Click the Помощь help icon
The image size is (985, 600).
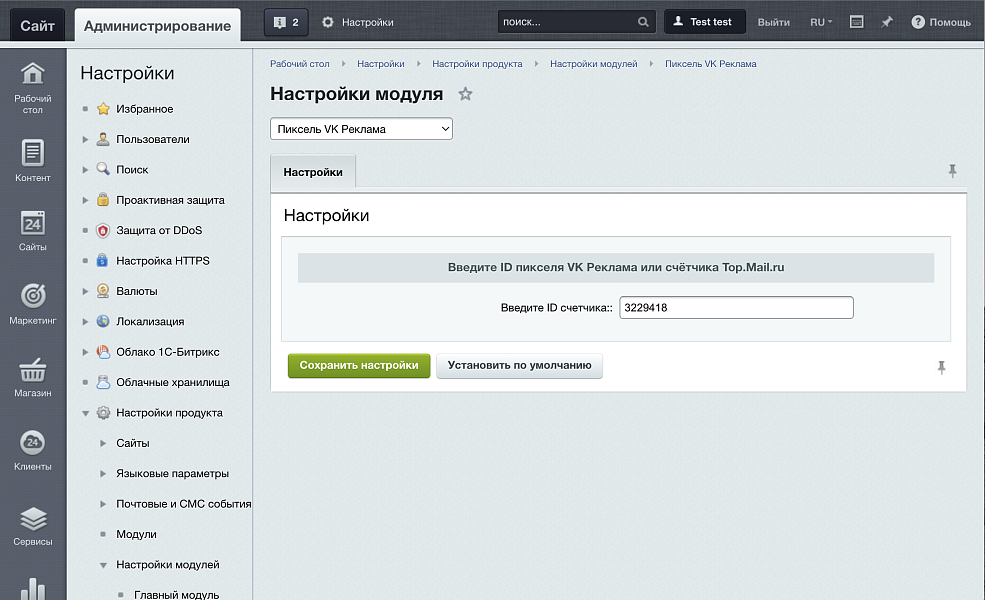pyautogui.click(x=917, y=20)
